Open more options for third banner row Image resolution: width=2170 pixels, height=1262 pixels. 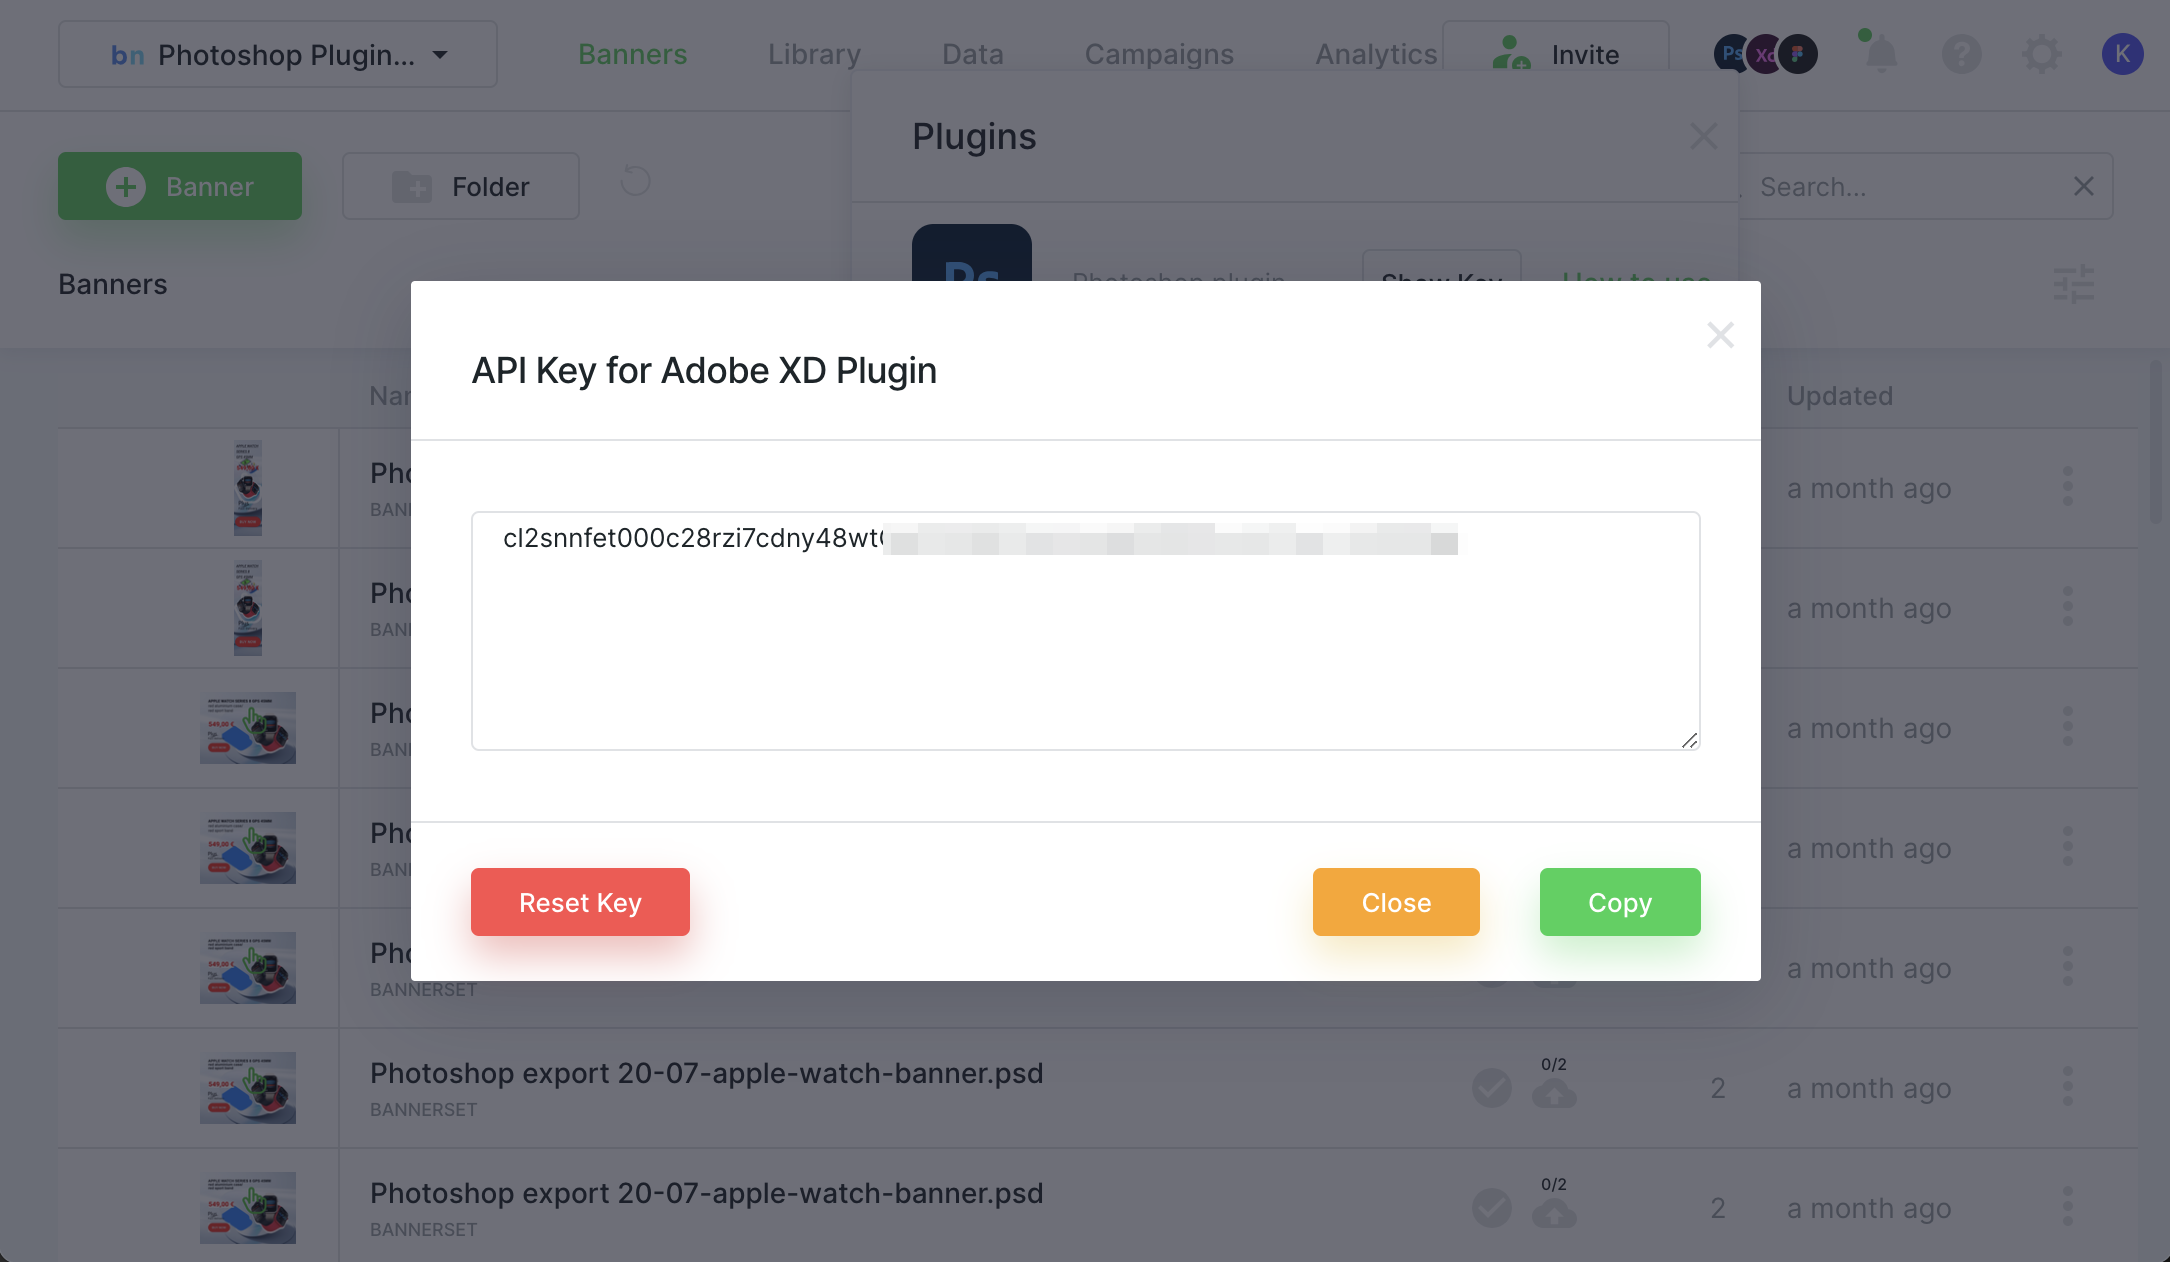[2068, 727]
